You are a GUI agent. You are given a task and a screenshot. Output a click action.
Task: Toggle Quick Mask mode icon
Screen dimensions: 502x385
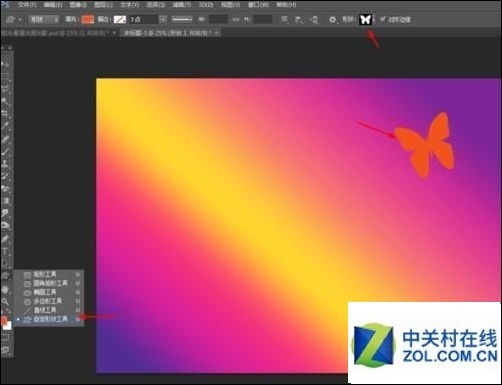coord(5,337)
